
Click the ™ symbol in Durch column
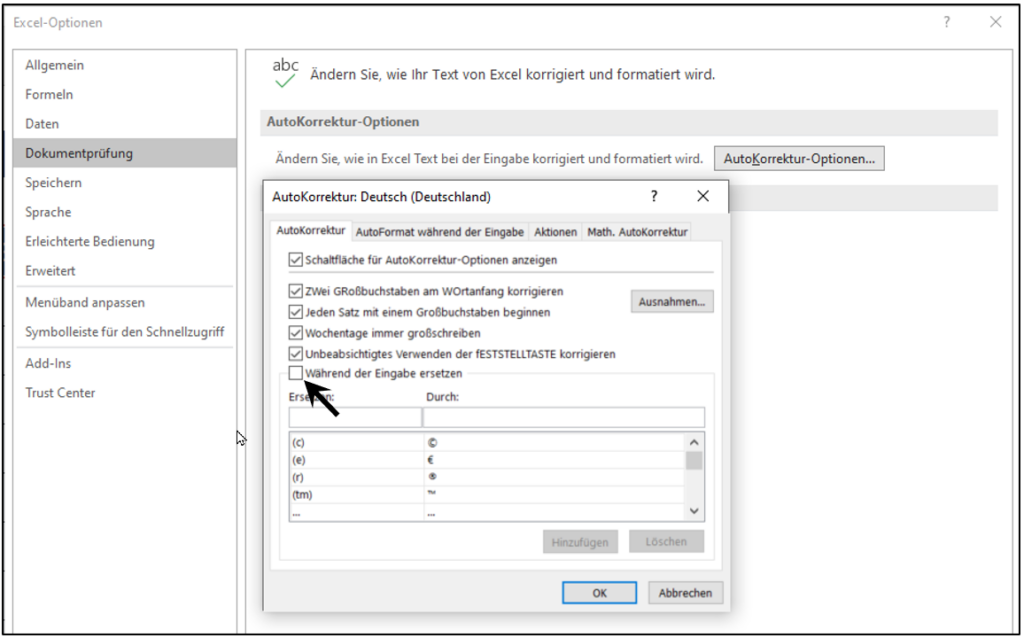tap(432, 493)
